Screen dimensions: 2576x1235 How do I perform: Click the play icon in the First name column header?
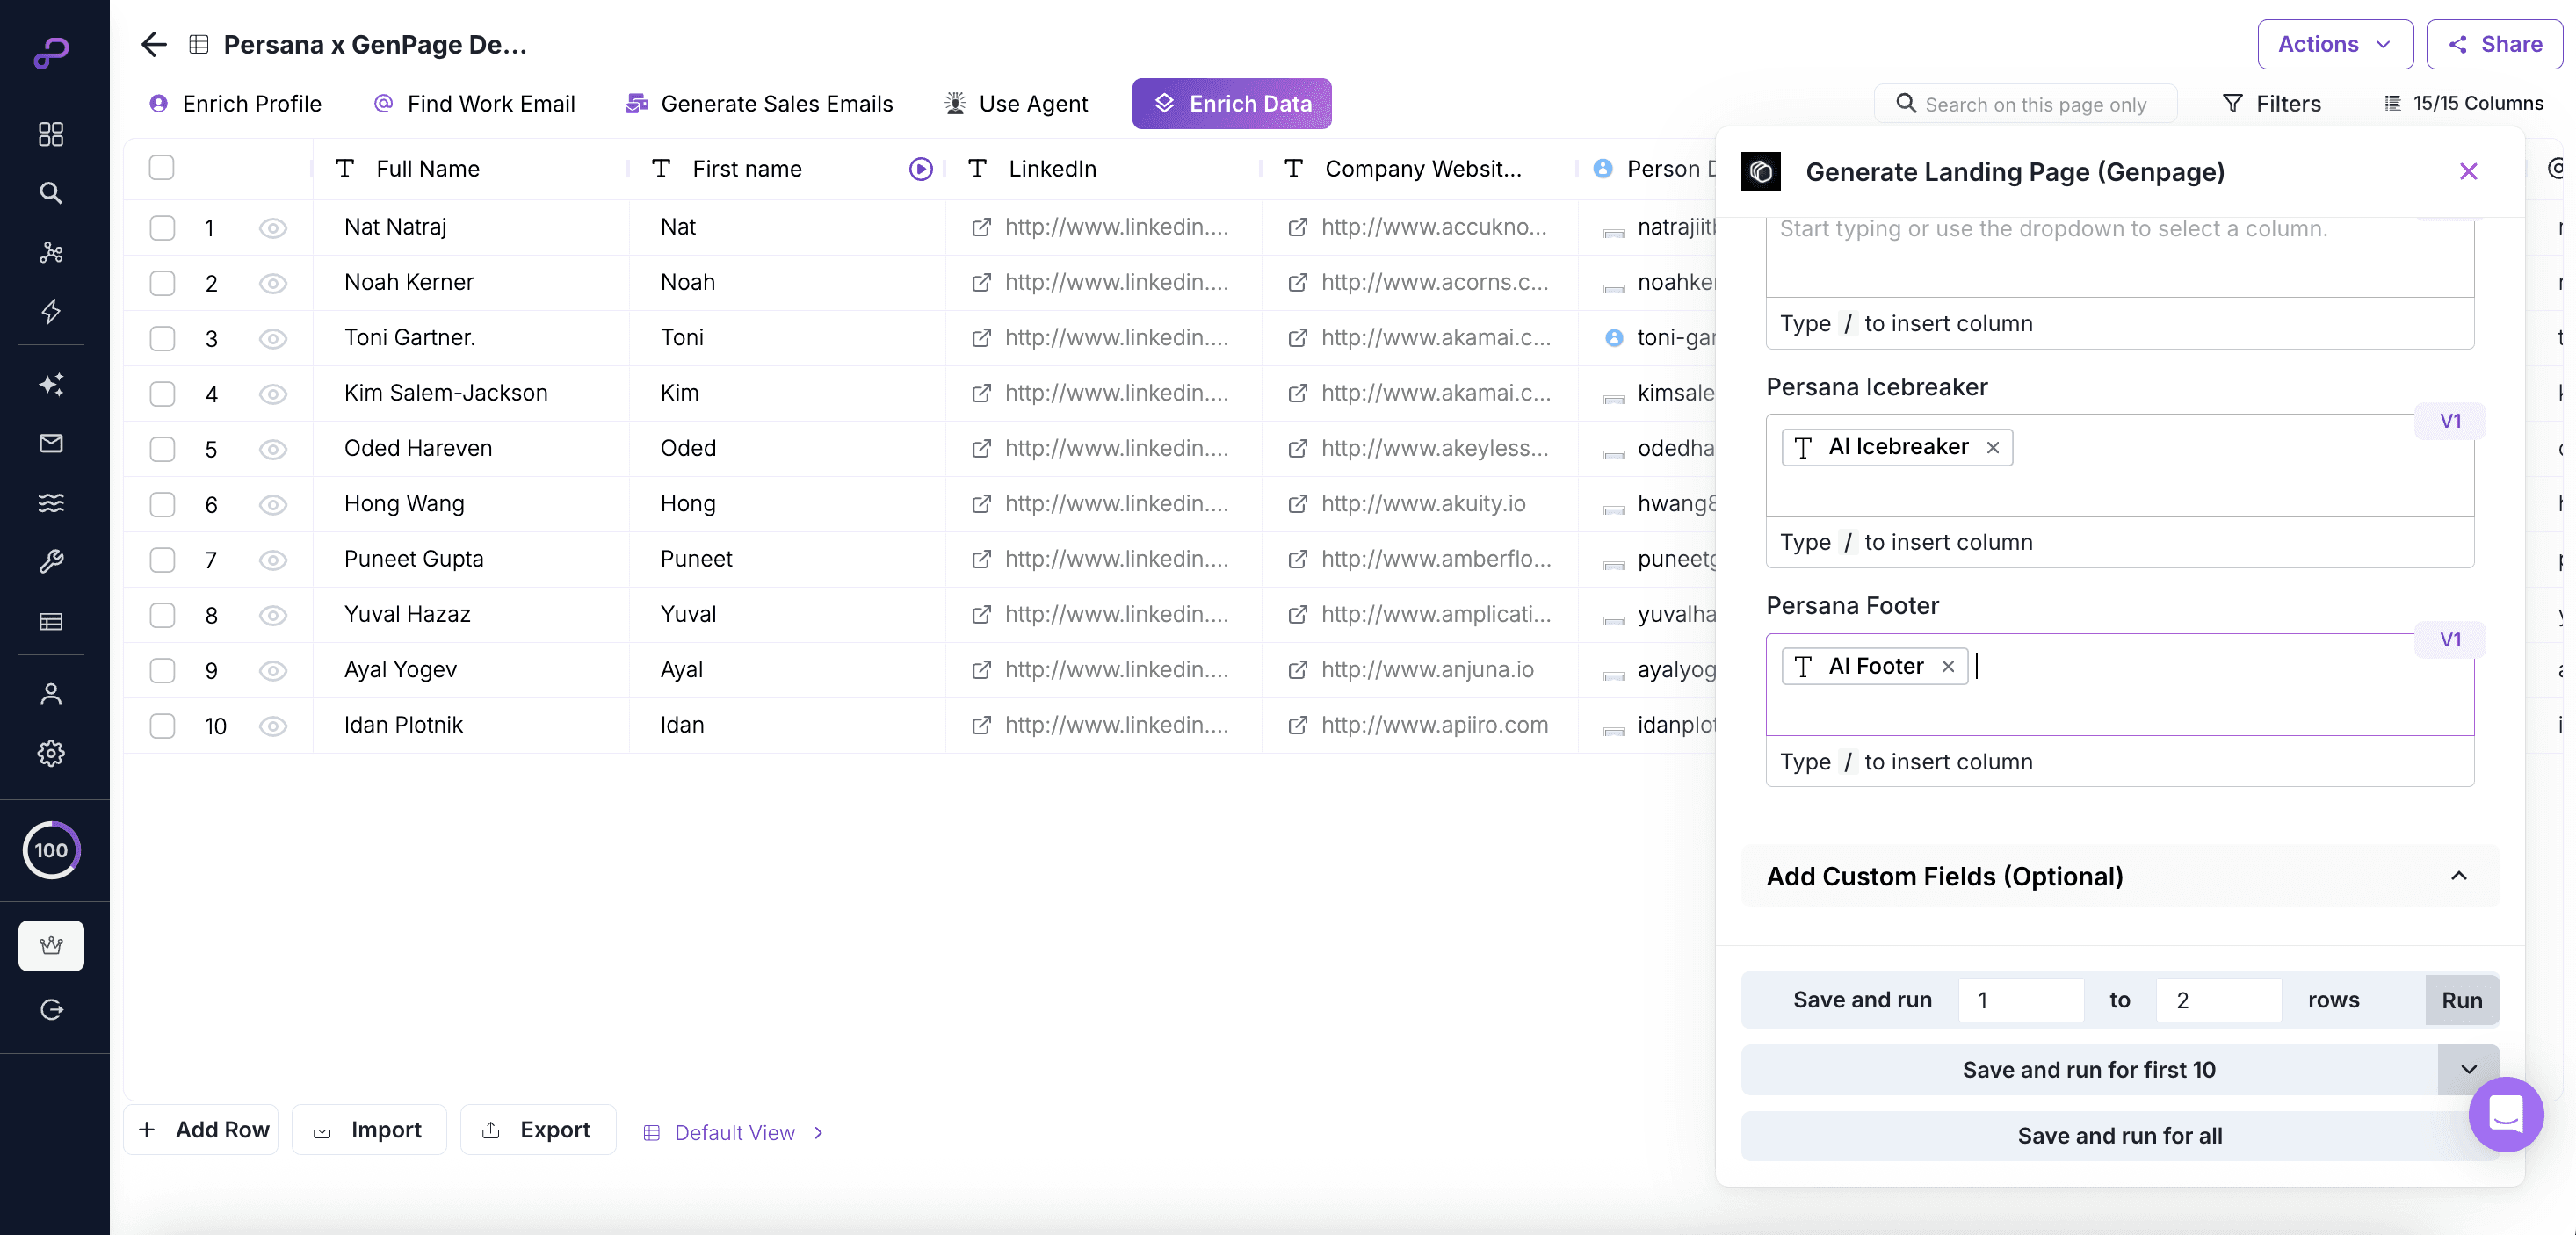coord(920,169)
